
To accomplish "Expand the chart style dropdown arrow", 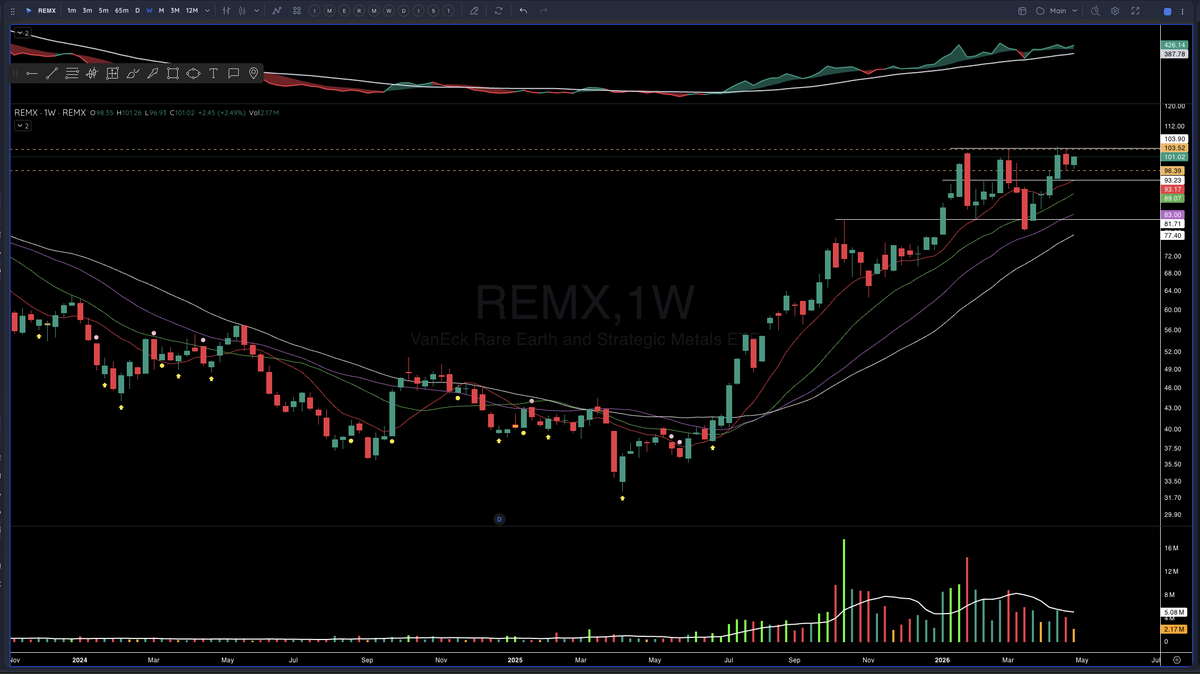I will 257,10.
